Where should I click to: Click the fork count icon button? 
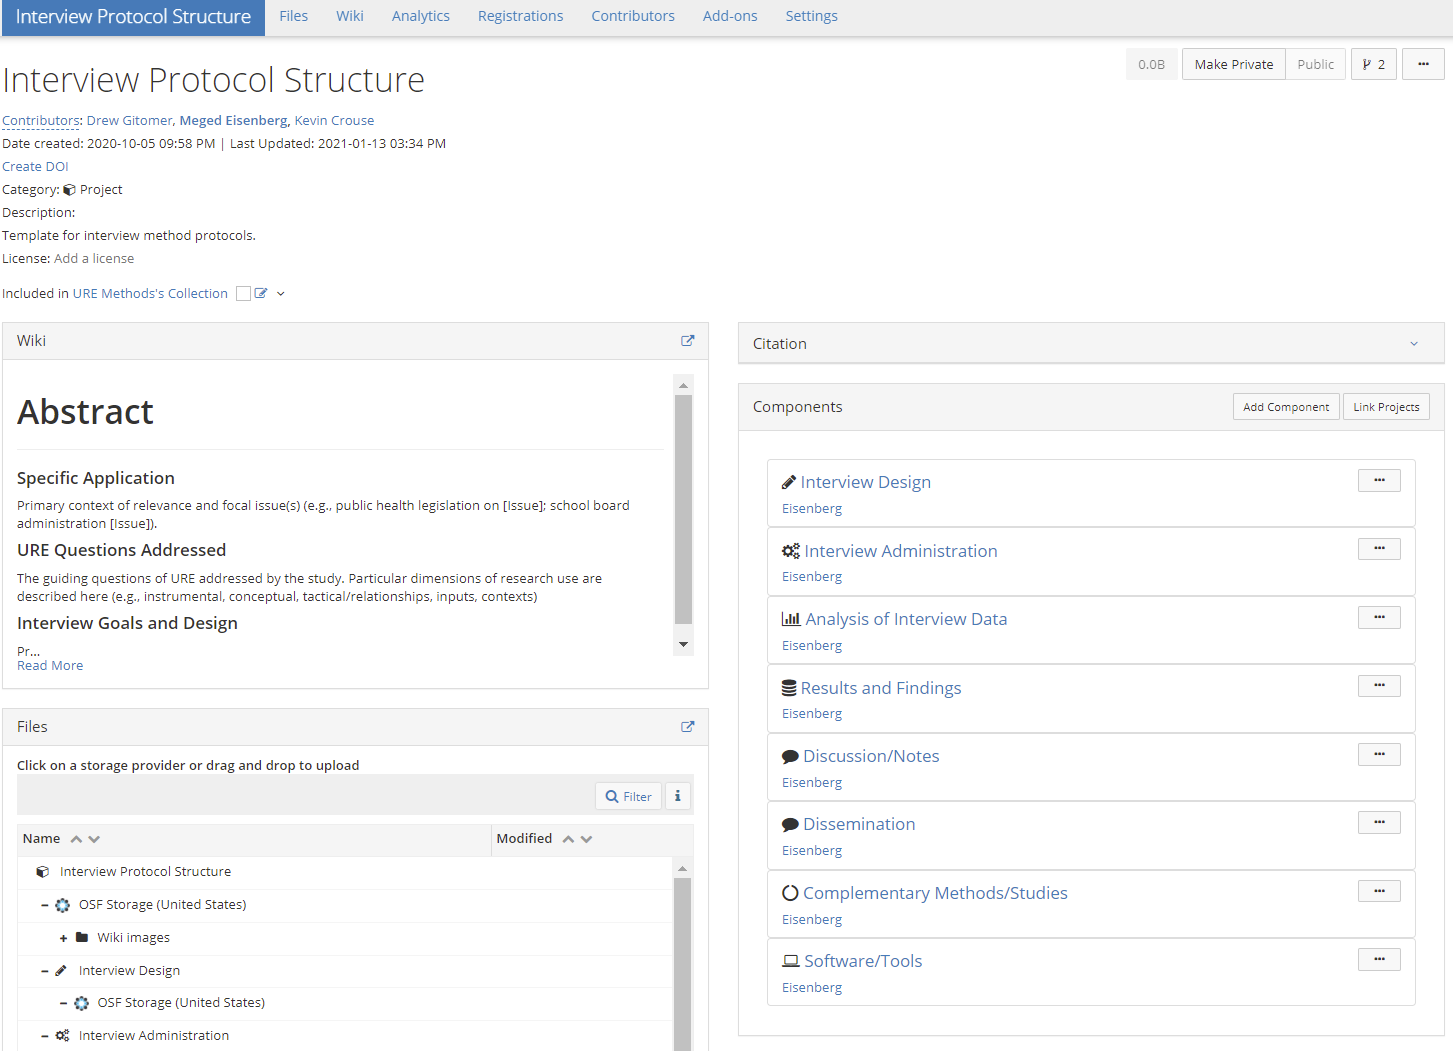[x=1374, y=64]
